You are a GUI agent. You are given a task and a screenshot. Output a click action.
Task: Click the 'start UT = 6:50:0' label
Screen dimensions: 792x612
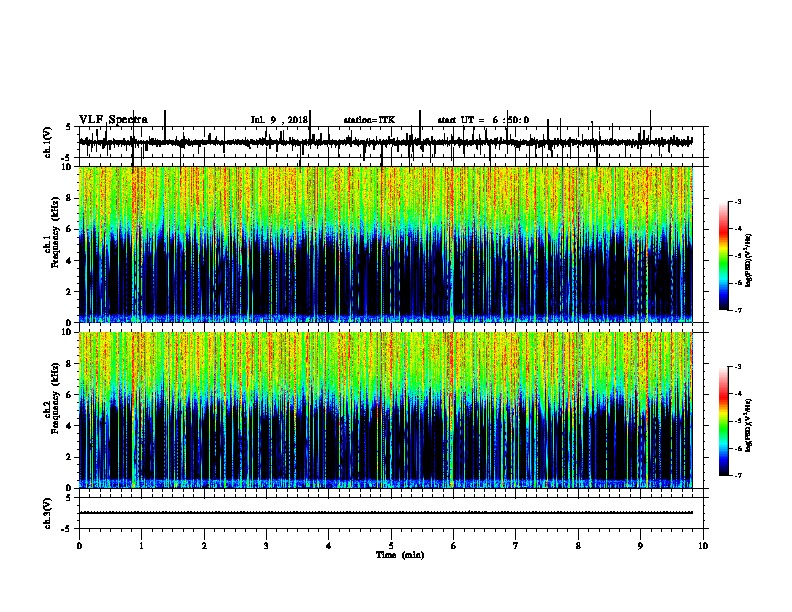click(x=483, y=120)
